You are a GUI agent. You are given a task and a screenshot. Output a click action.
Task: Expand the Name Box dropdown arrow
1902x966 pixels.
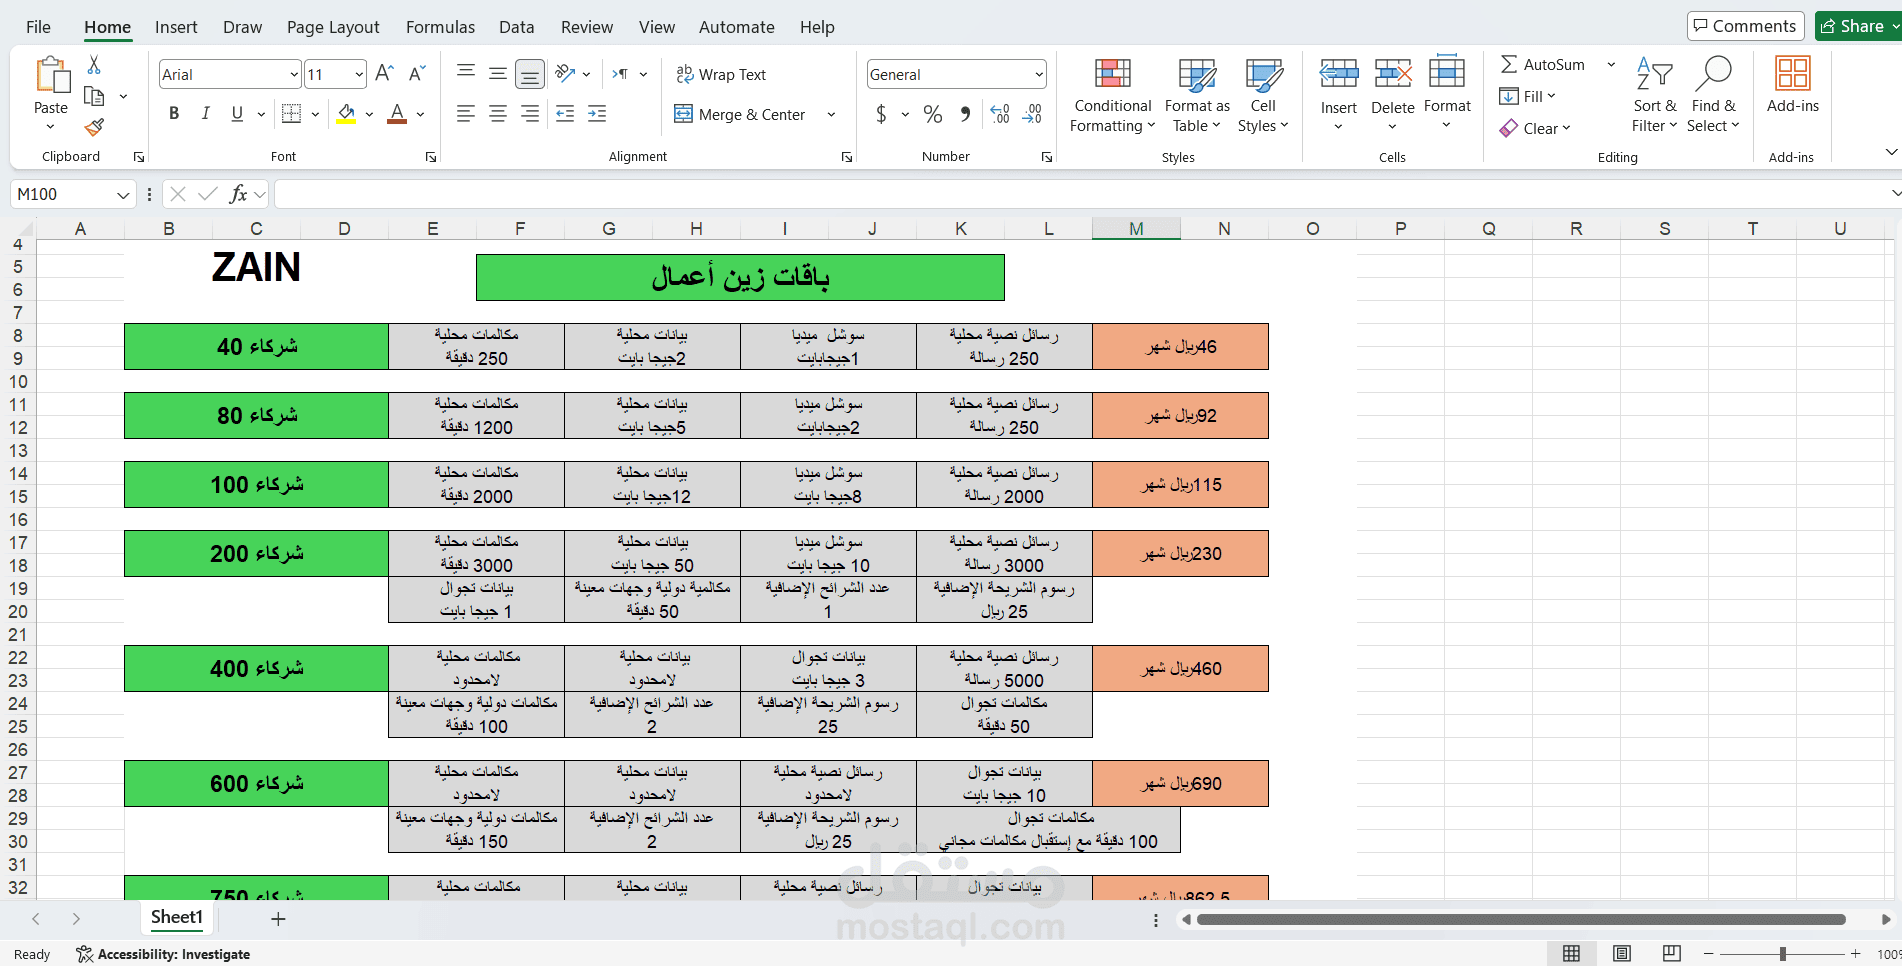pos(123,194)
